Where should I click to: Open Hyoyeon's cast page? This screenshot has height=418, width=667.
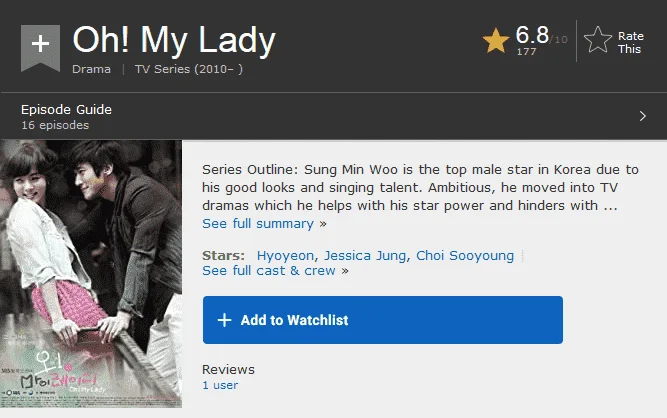tap(285, 256)
